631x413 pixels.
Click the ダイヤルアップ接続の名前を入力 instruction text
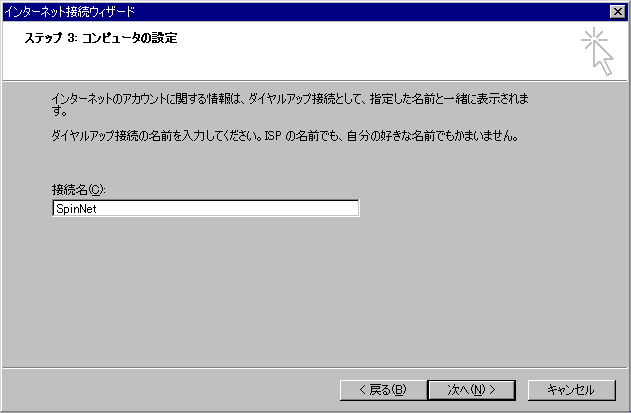pyautogui.click(x=285, y=136)
